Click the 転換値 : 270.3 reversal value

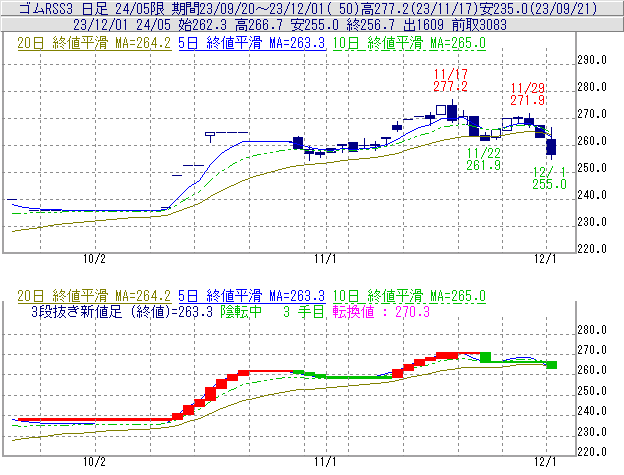[381, 311]
